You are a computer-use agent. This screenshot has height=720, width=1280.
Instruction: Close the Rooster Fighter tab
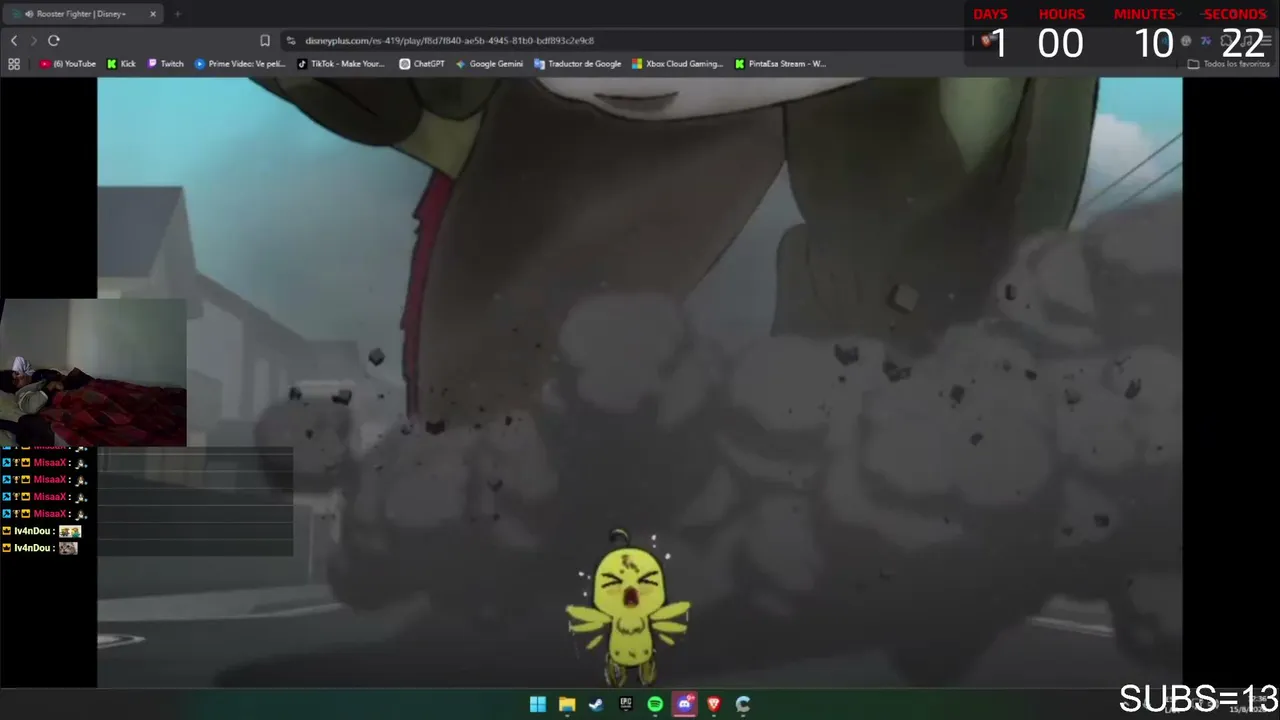point(153,14)
